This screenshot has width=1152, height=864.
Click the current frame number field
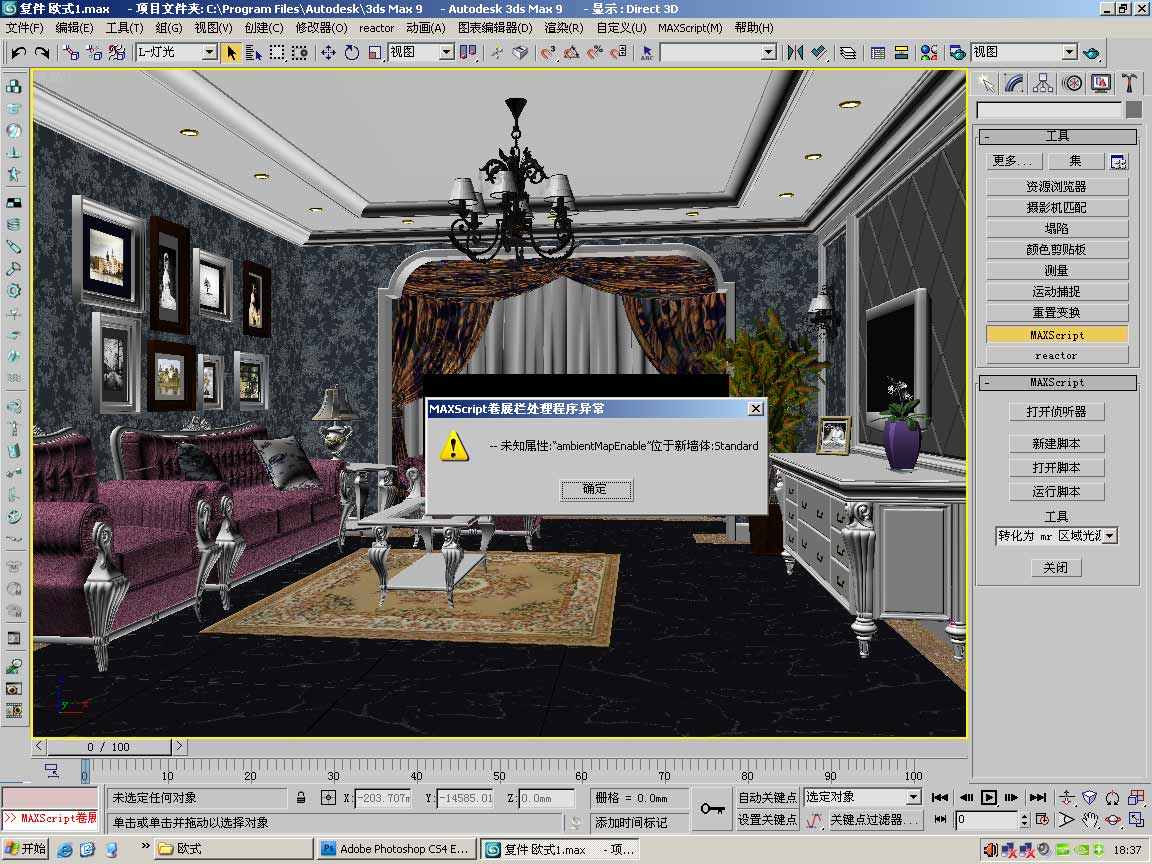(987, 819)
